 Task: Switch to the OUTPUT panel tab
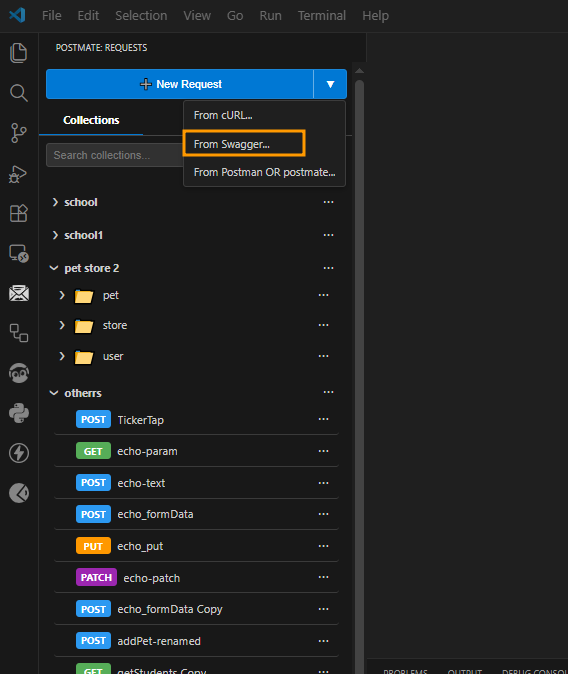pos(464,671)
